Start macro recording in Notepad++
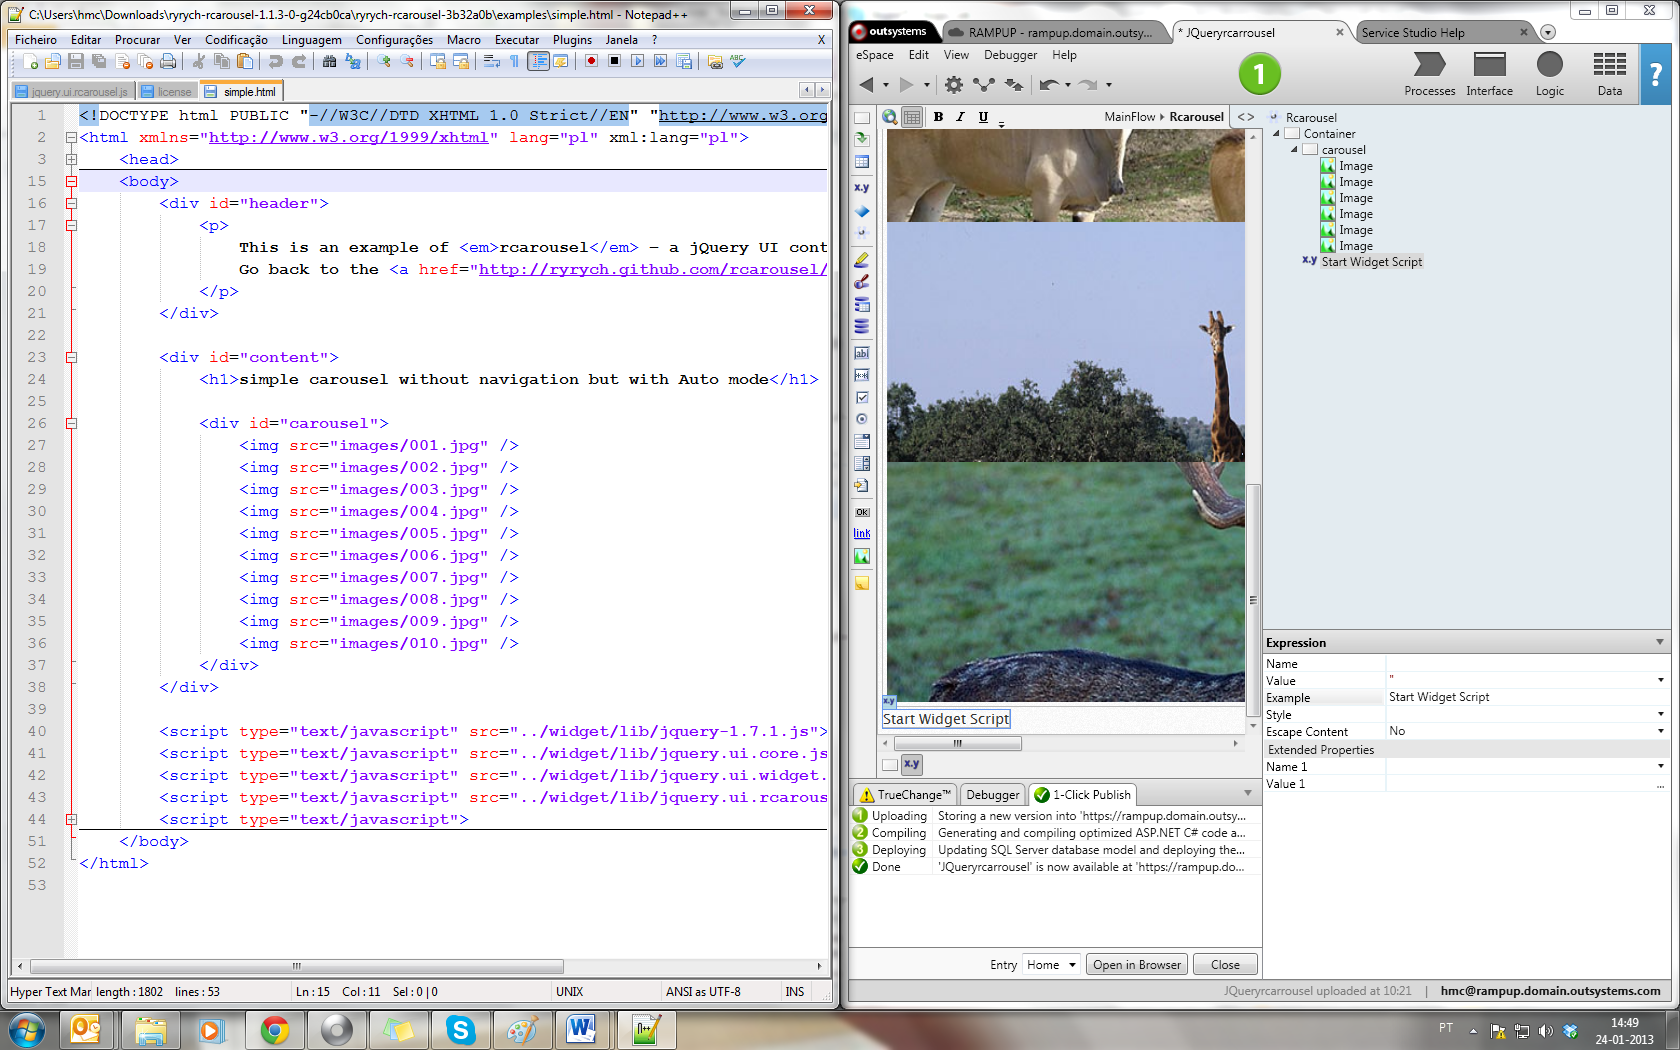1680x1050 pixels. coord(591,61)
